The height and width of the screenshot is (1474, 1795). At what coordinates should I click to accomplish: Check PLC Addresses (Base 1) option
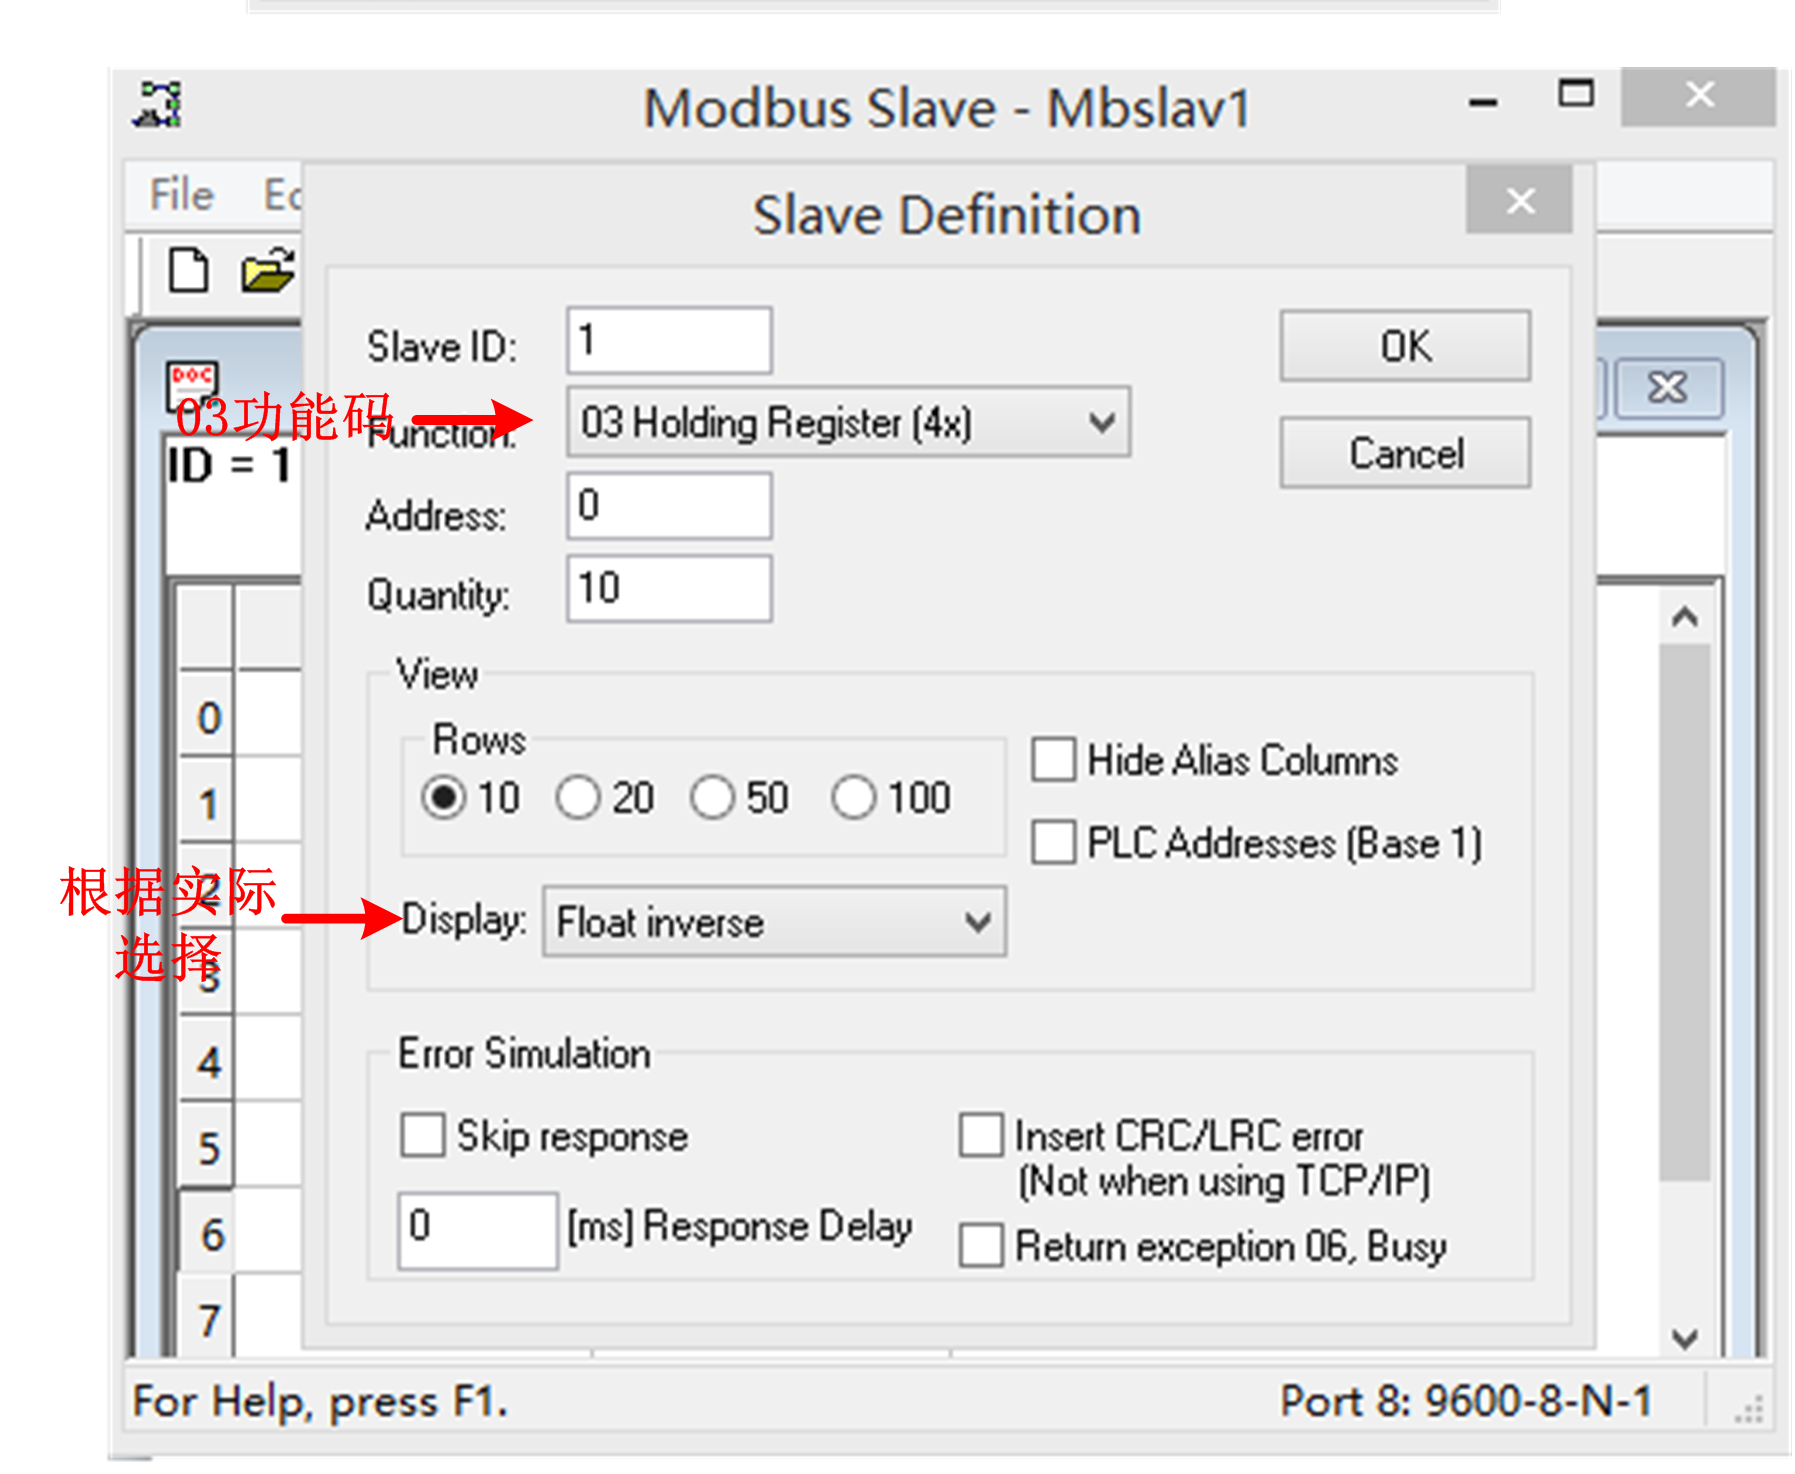[x=1054, y=842]
